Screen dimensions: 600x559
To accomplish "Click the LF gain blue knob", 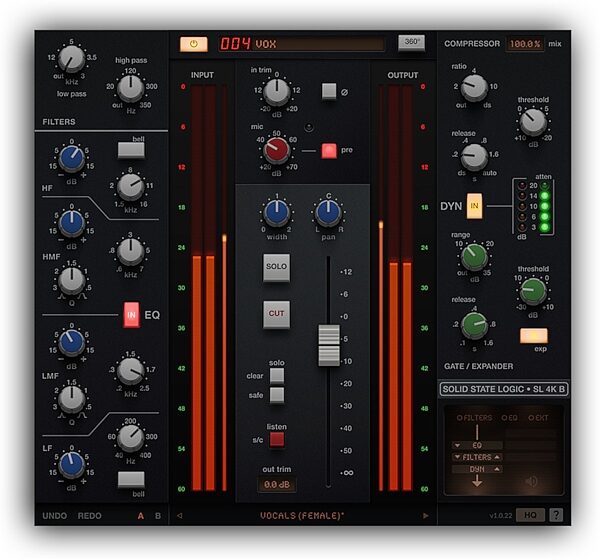I will pyautogui.click(x=72, y=465).
